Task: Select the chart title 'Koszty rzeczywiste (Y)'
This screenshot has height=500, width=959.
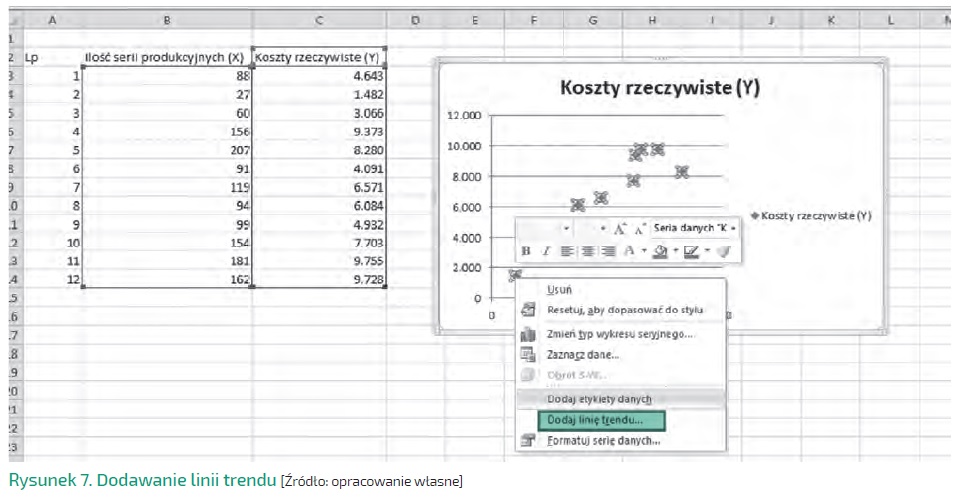Action: (x=660, y=87)
